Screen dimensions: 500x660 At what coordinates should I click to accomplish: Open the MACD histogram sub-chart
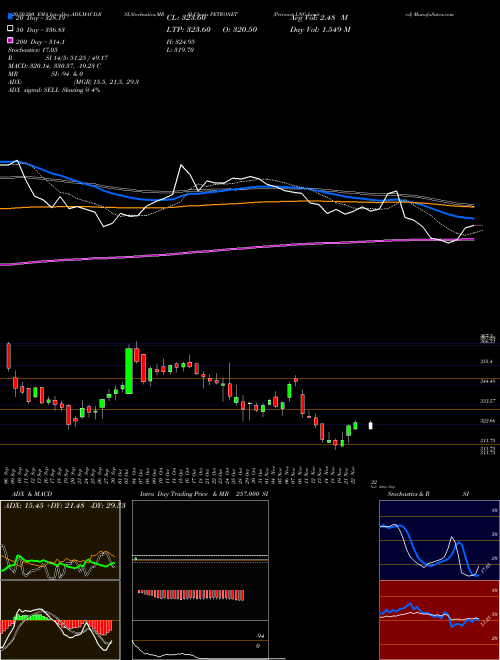60,620
